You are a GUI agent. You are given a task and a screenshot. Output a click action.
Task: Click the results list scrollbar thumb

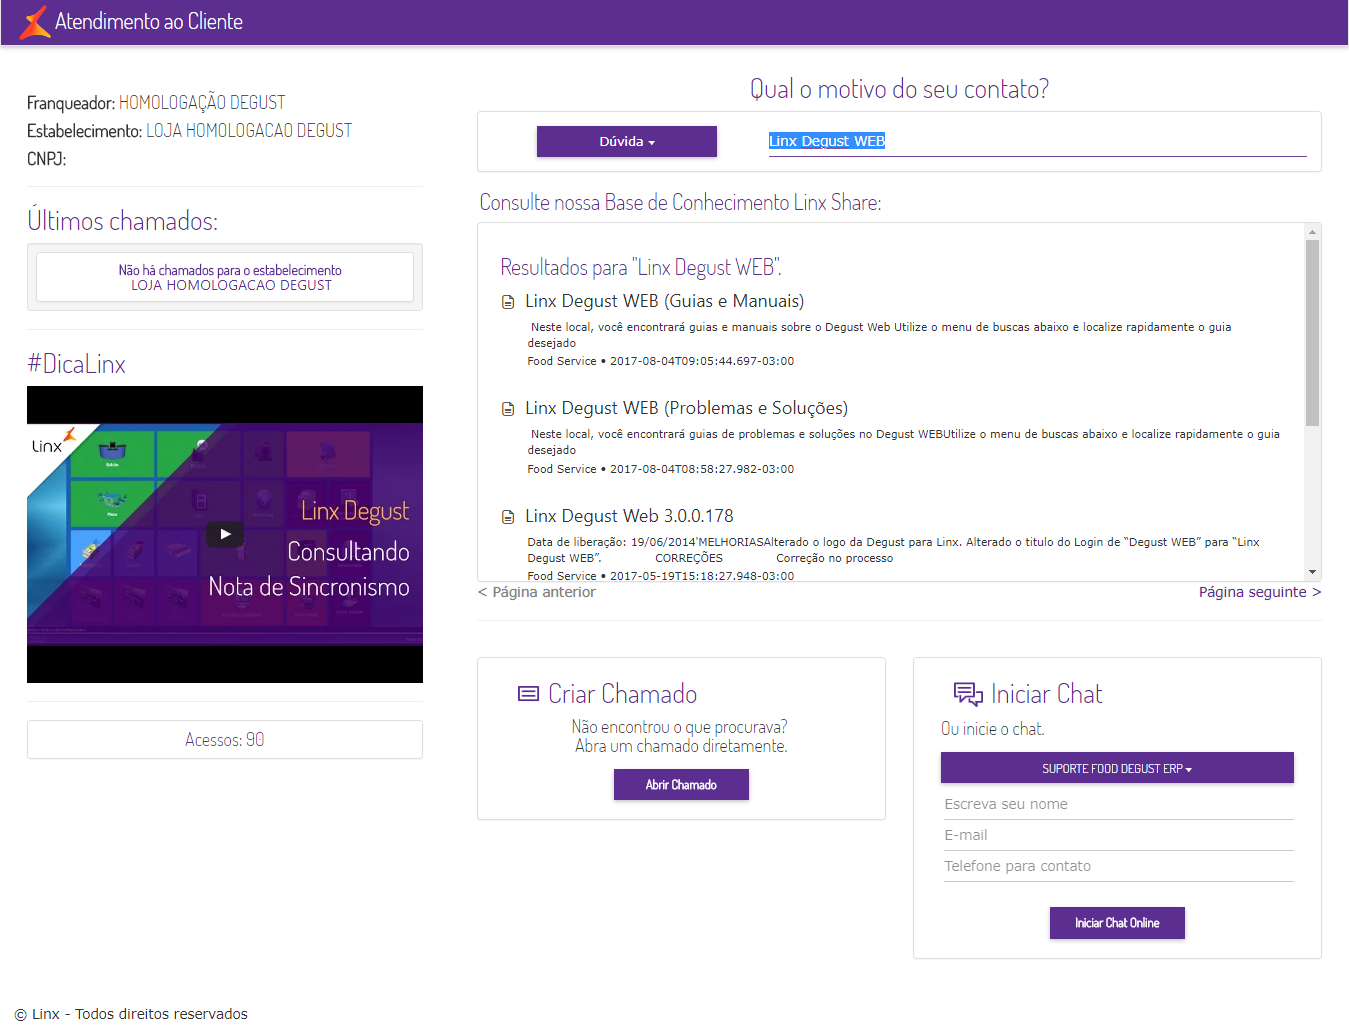pos(1312,333)
